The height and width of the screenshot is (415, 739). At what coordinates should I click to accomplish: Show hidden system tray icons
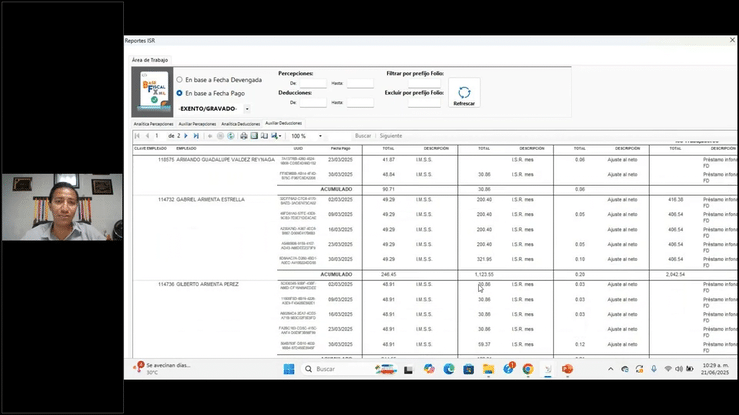611,369
